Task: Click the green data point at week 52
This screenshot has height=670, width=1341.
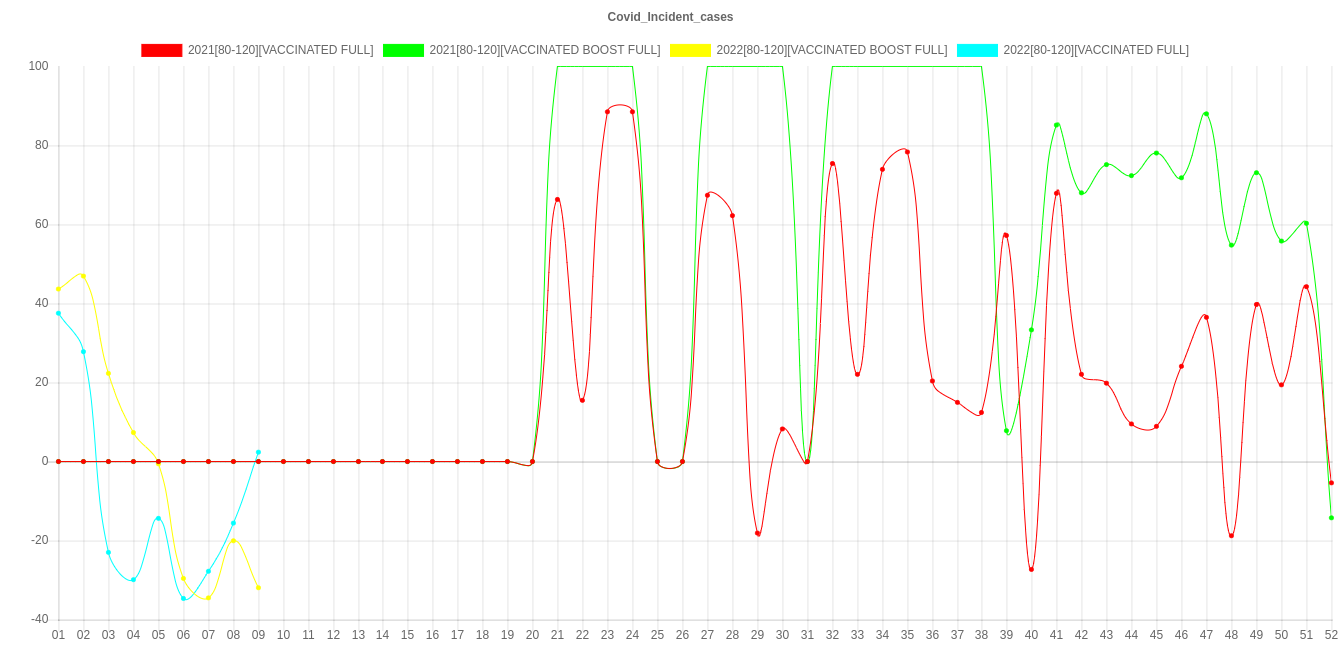Action: pyautogui.click(x=1331, y=518)
